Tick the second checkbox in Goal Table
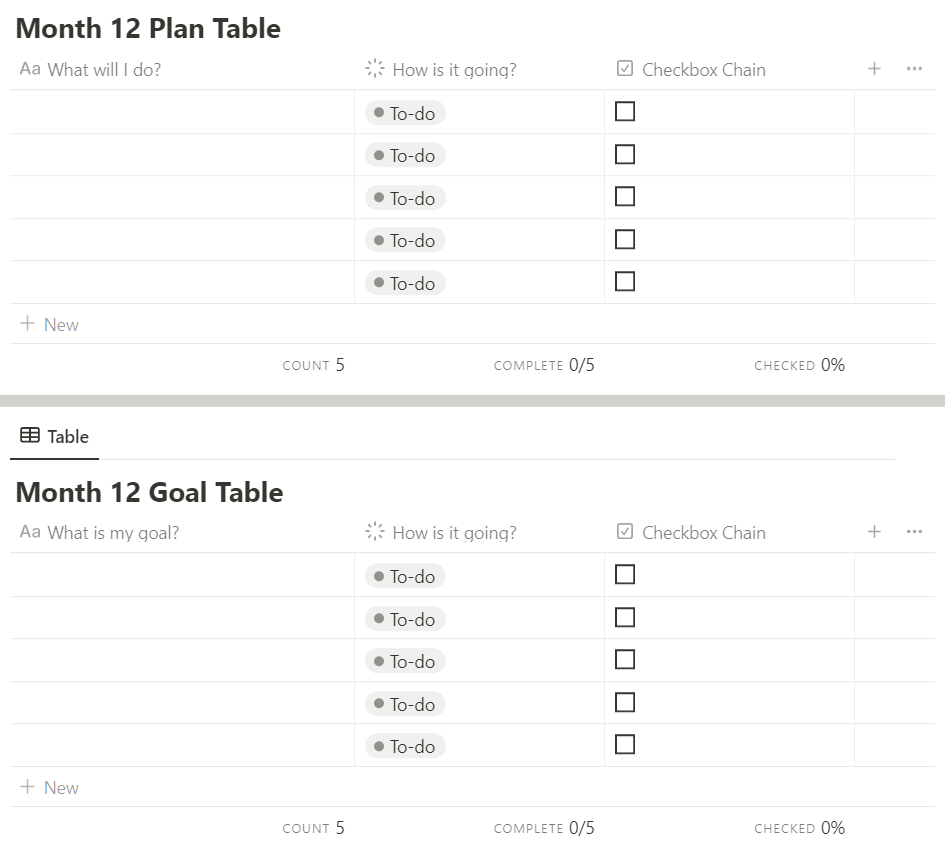 [625, 617]
